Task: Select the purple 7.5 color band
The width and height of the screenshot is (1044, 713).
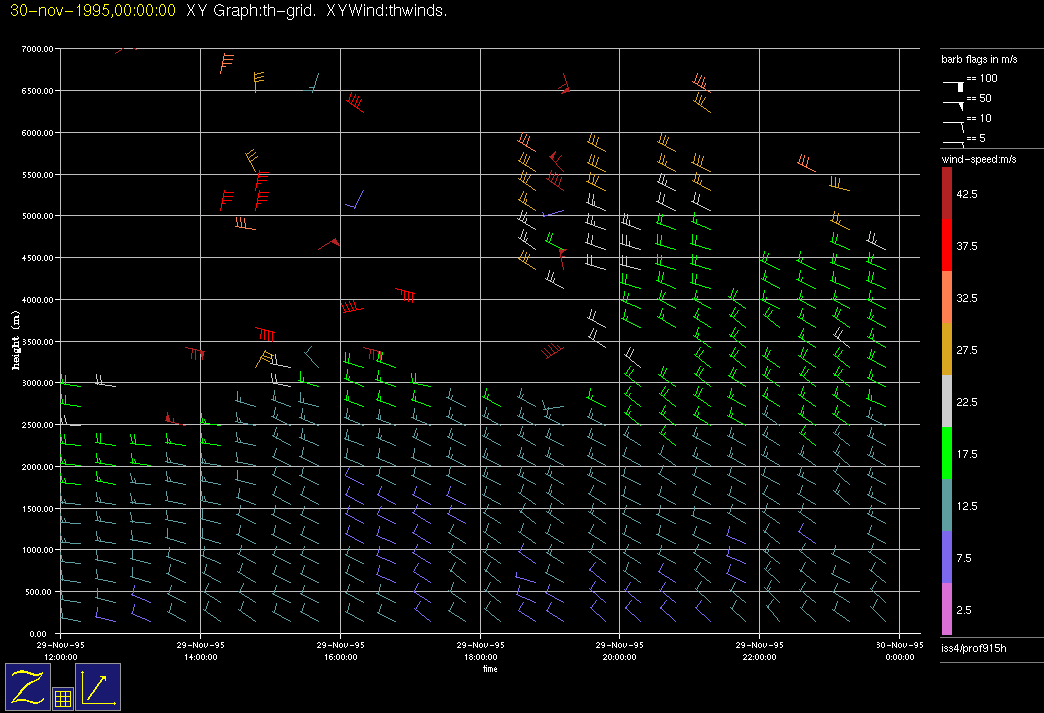Action: click(947, 557)
